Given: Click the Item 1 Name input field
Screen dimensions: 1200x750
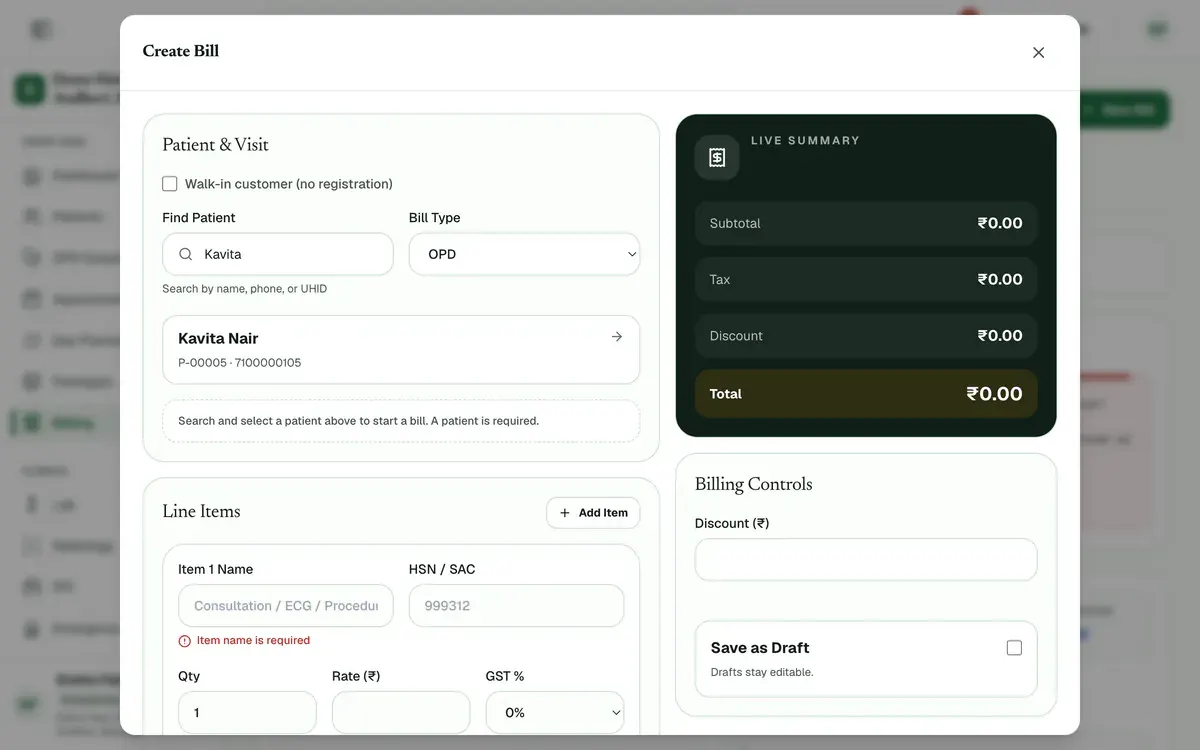Looking at the screenshot, I should [x=286, y=606].
